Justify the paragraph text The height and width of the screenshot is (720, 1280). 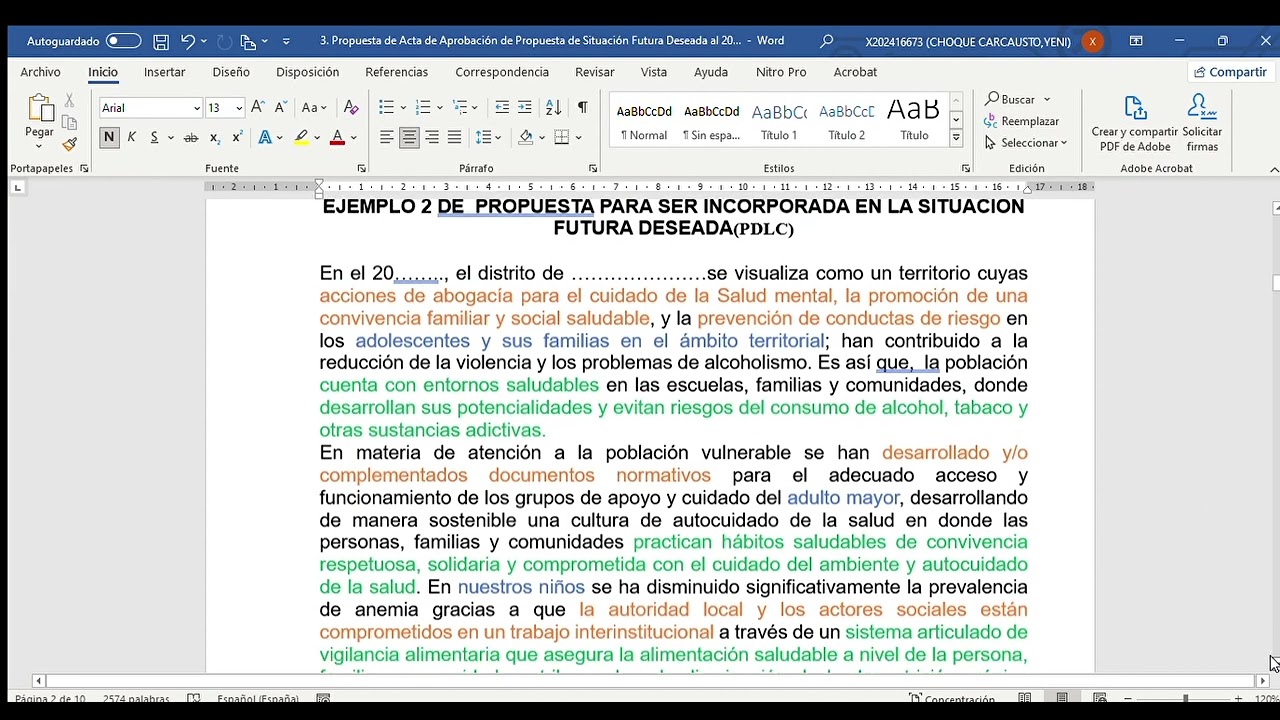tap(454, 137)
